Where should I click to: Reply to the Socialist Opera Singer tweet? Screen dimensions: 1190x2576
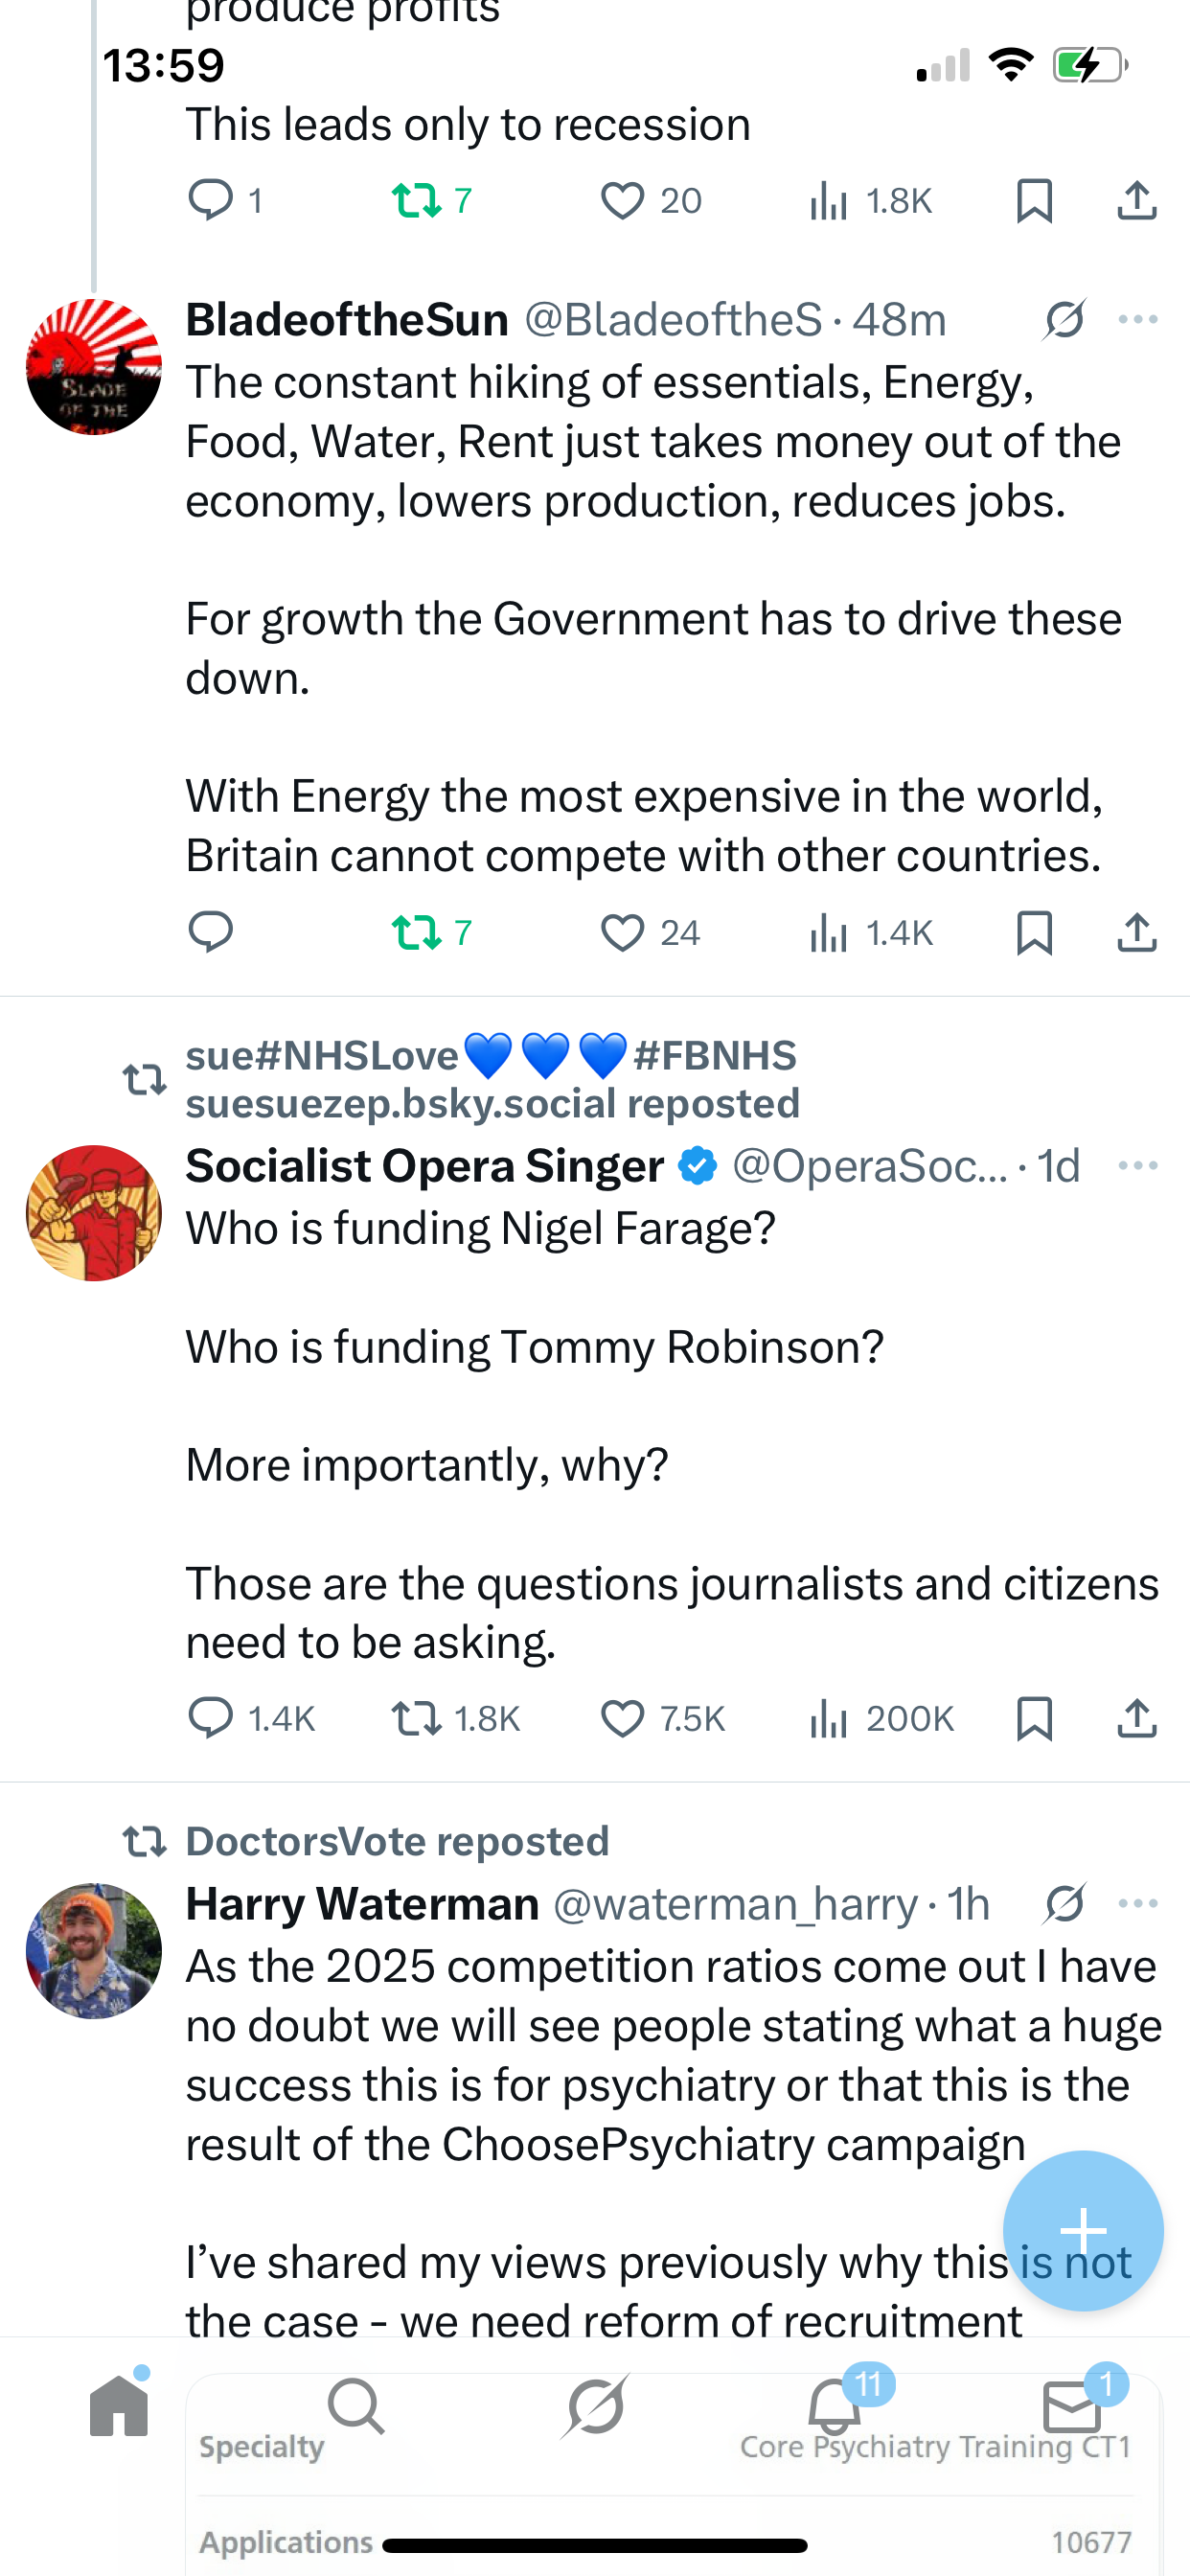[211, 1719]
